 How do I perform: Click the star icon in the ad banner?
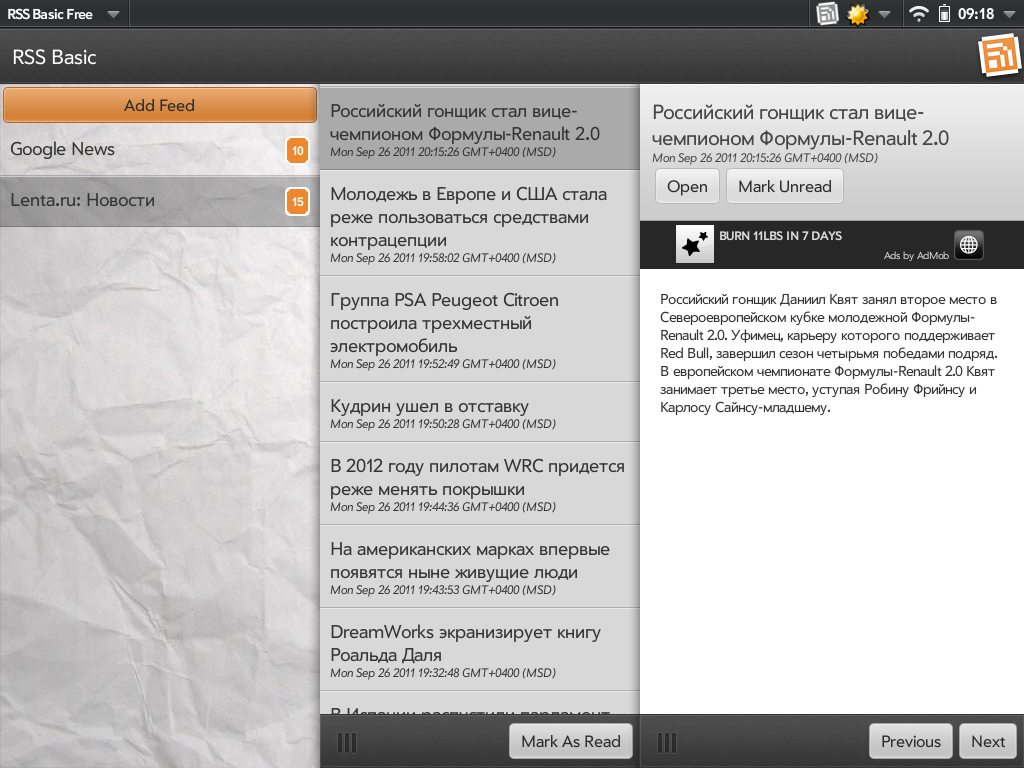pos(694,244)
